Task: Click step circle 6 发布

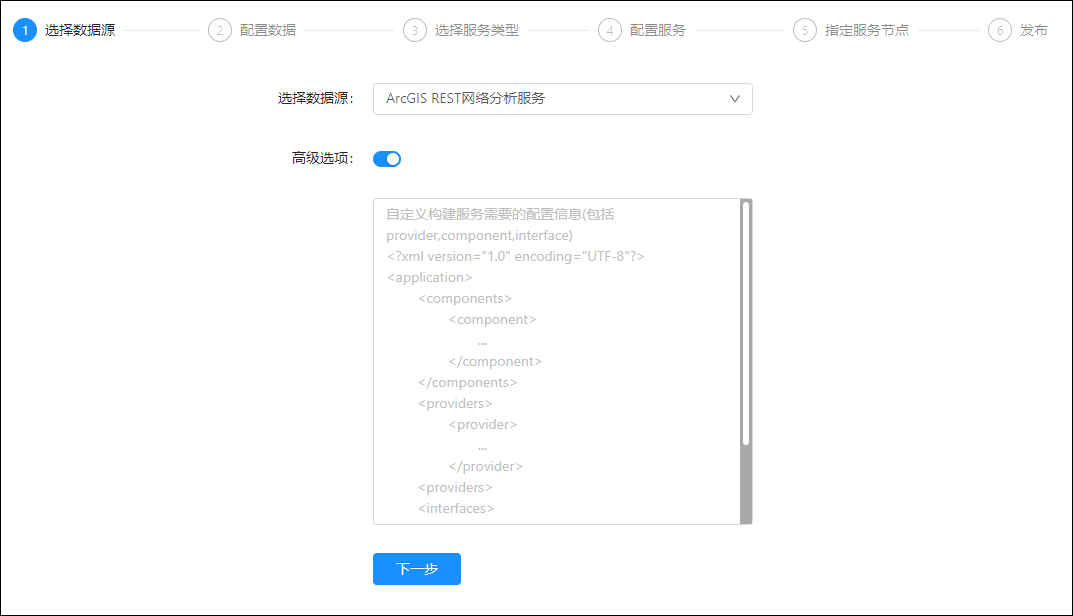Action: pyautogui.click(x=1000, y=30)
